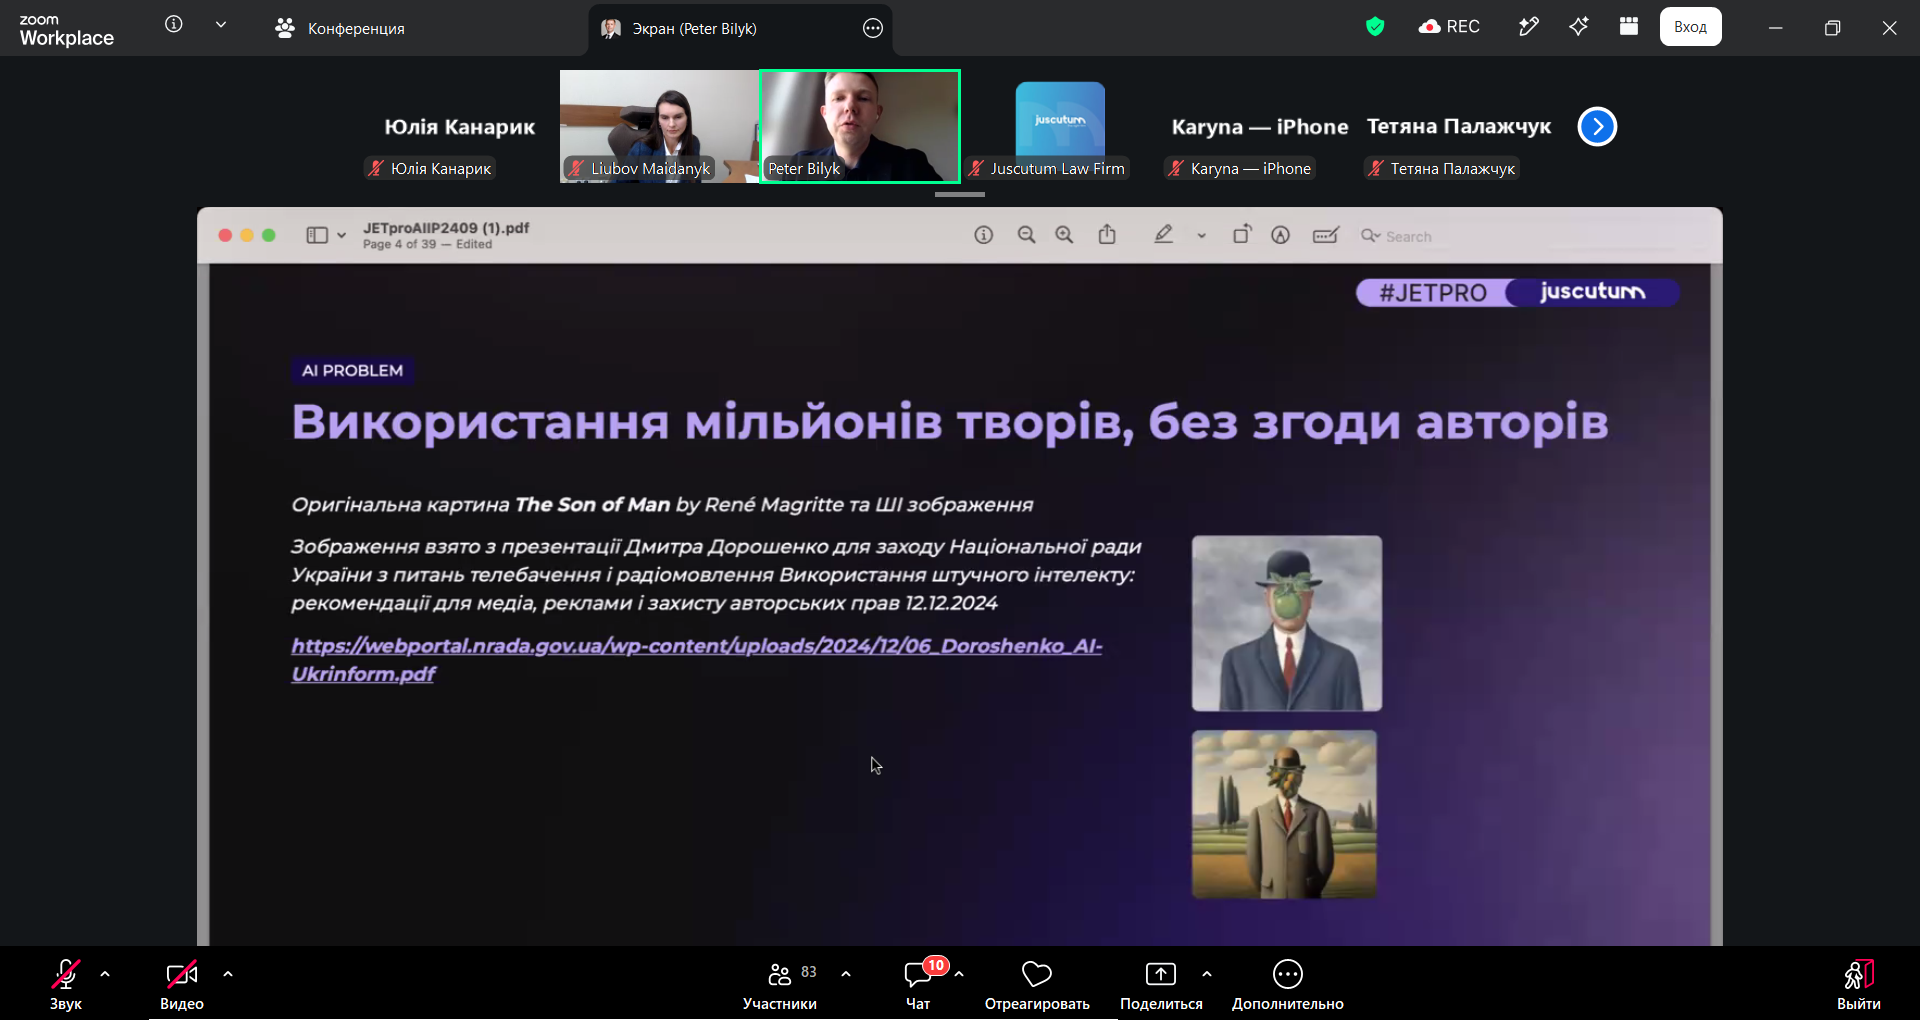1920x1020 pixels.
Task: Expand chat options arrow
Action: pos(959,973)
